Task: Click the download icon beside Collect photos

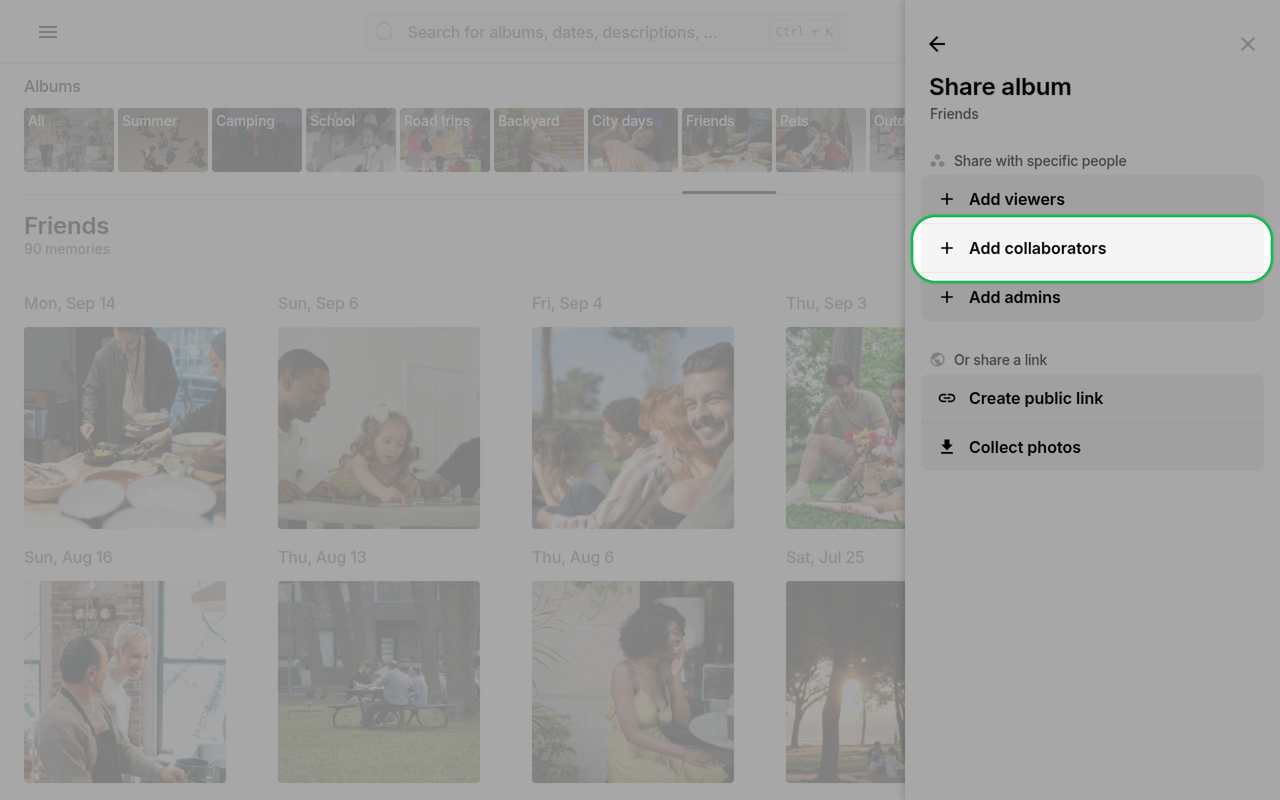Action: [947, 447]
